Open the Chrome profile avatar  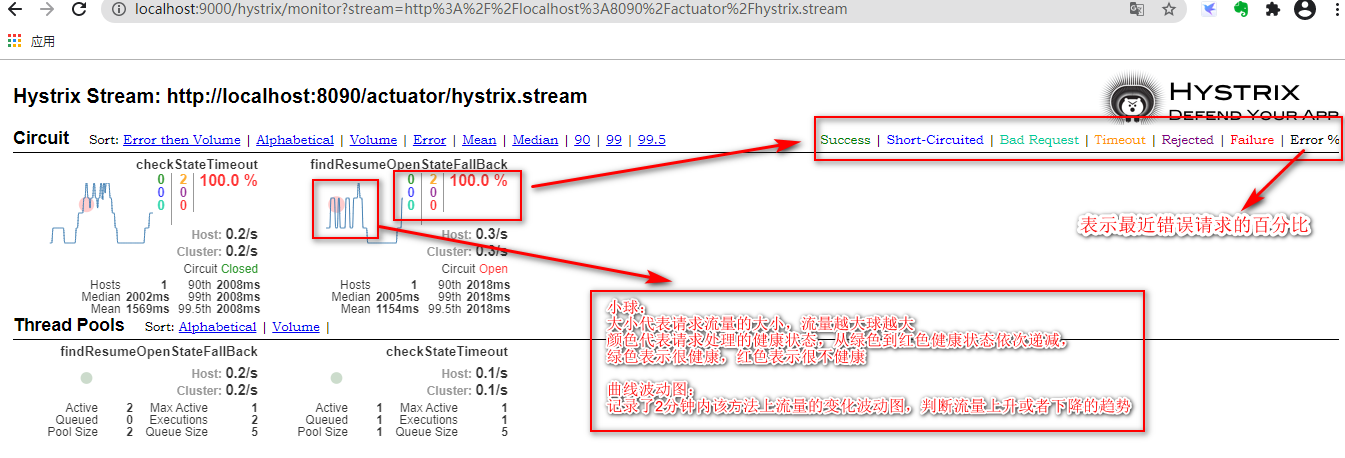pyautogui.click(x=1304, y=9)
